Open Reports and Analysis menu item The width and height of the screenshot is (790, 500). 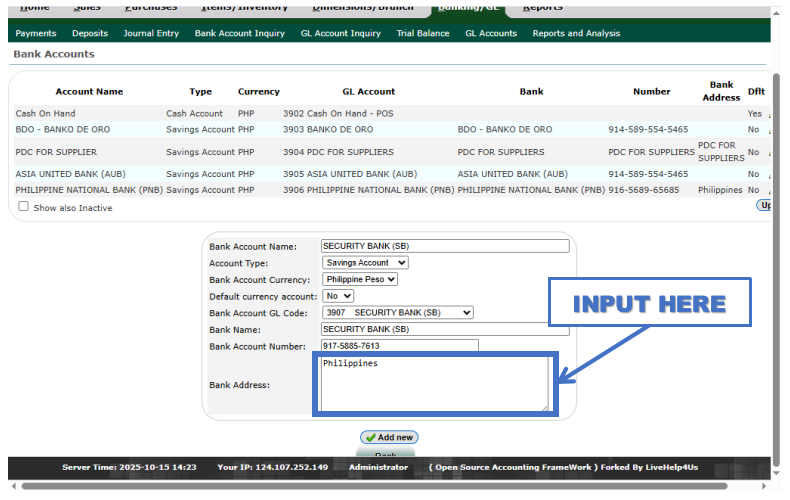coord(576,33)
